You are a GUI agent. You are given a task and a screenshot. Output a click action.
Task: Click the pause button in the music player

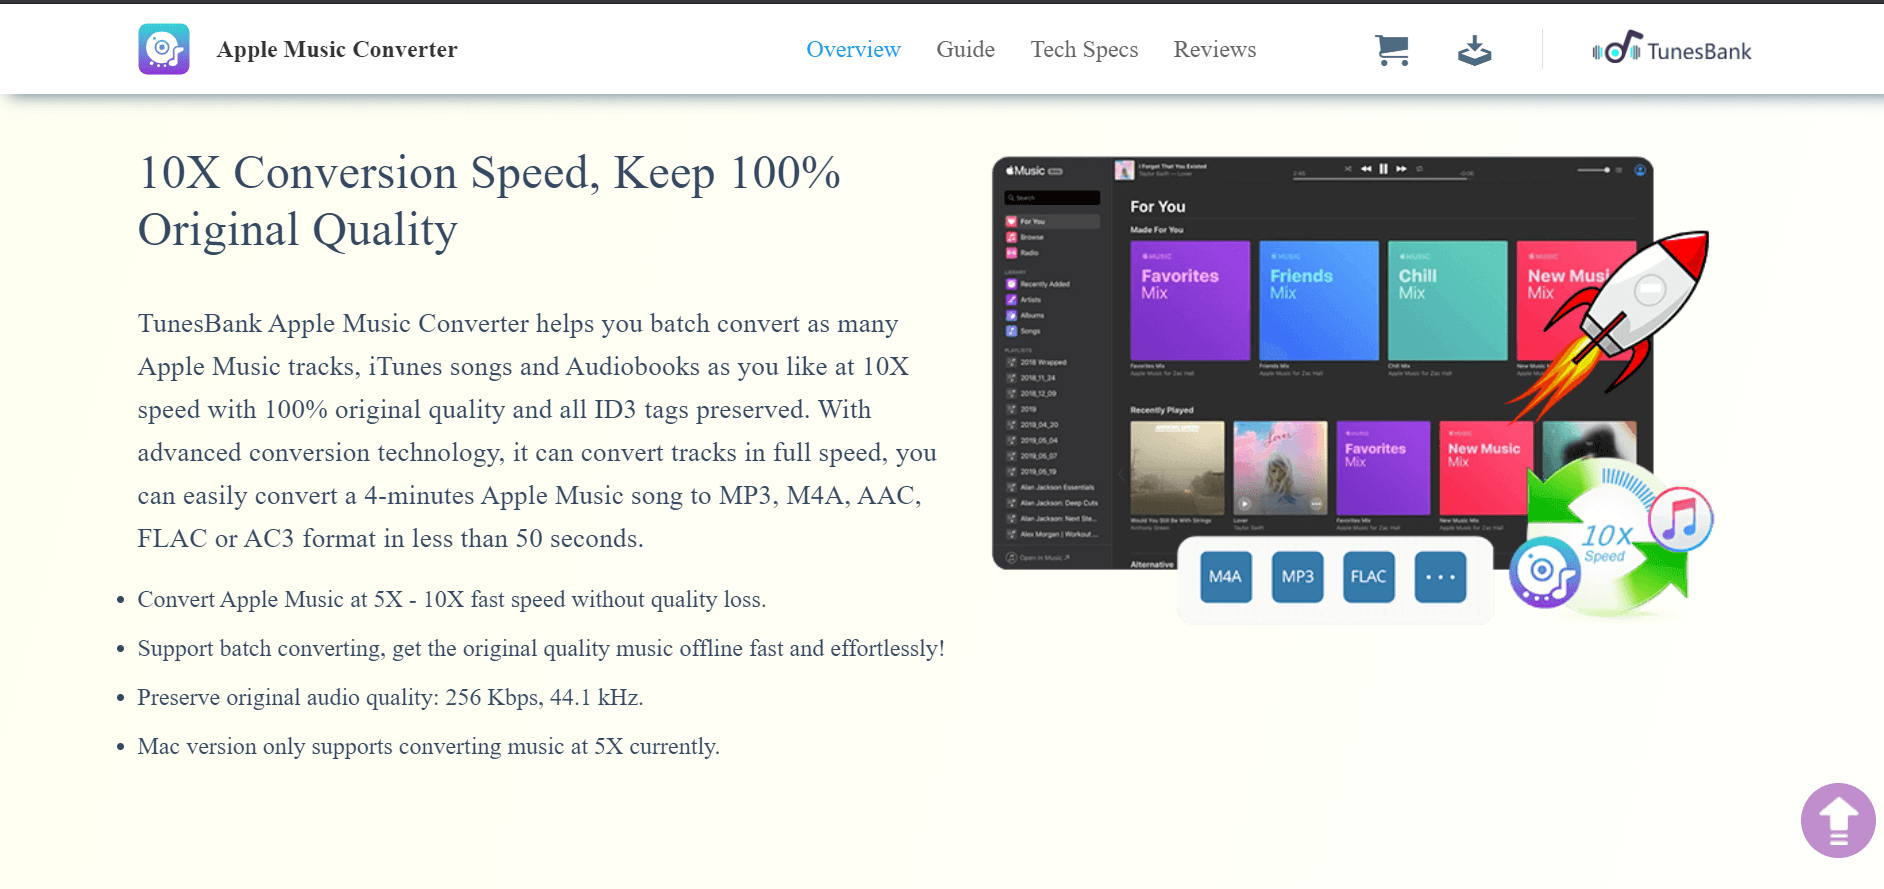[1384, 169]
